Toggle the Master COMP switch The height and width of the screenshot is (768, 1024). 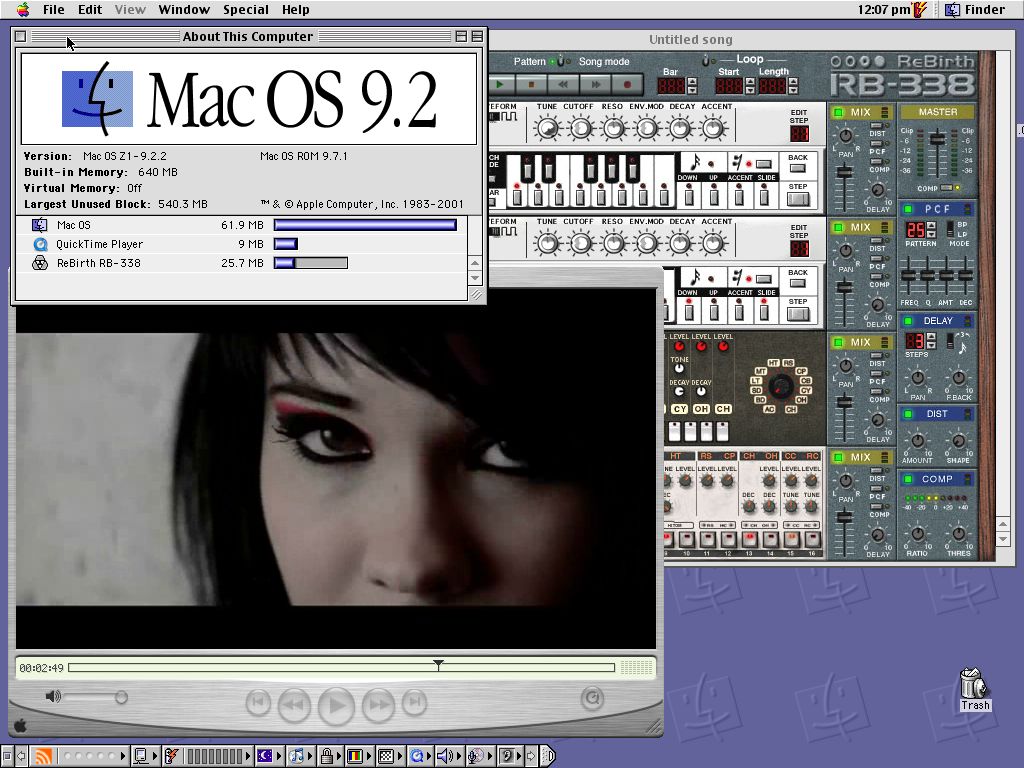tap(946, 188)
